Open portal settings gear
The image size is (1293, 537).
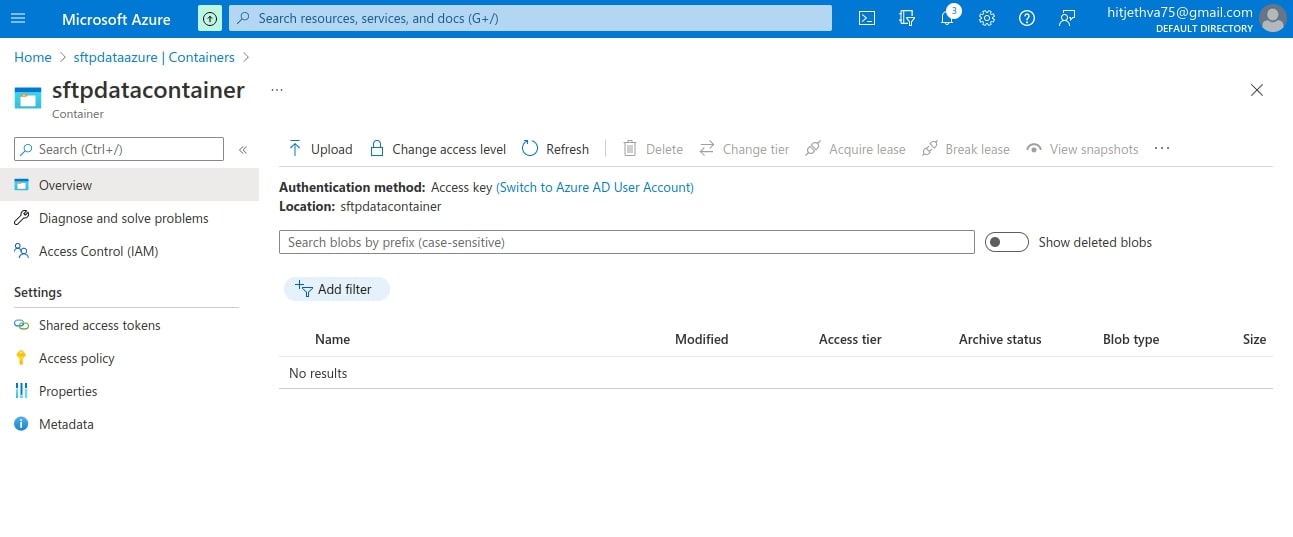987,18
